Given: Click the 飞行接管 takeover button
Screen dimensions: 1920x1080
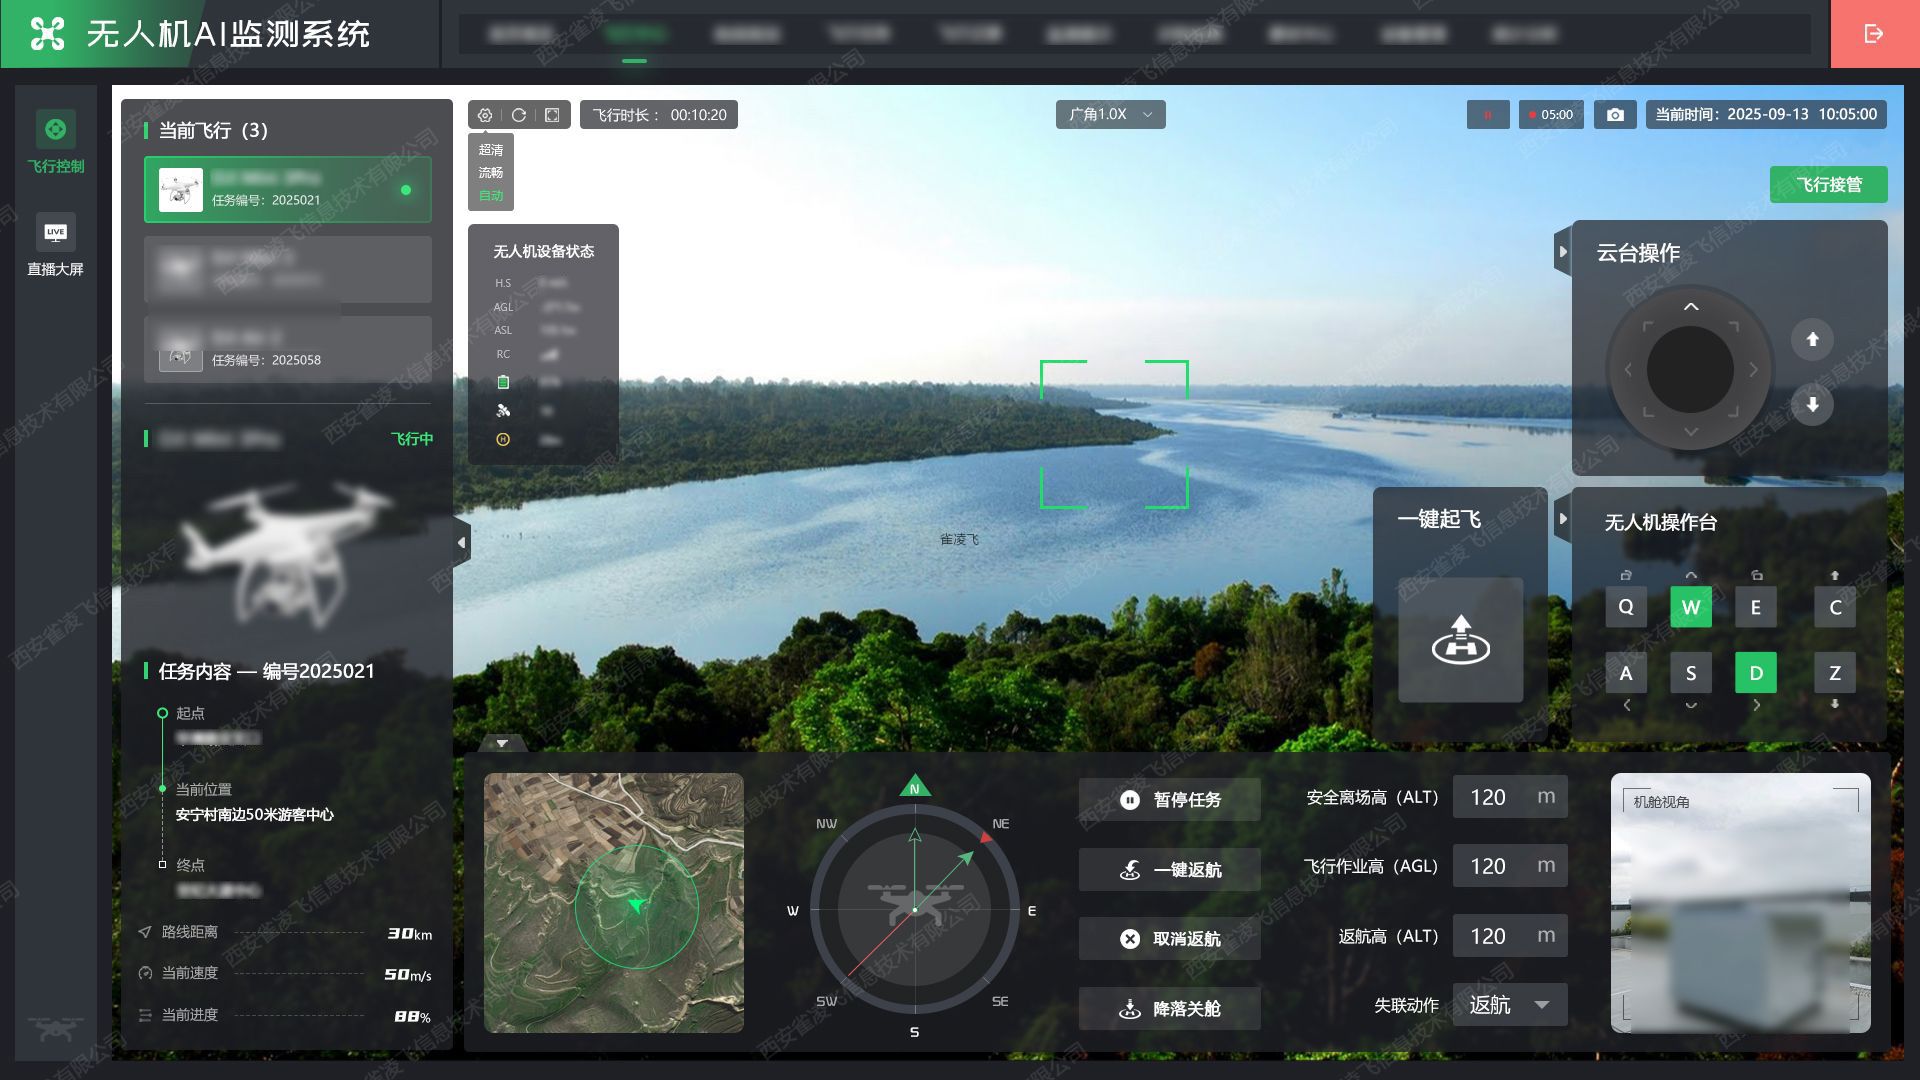Looking at the screenshot, I should [1828, 185].
